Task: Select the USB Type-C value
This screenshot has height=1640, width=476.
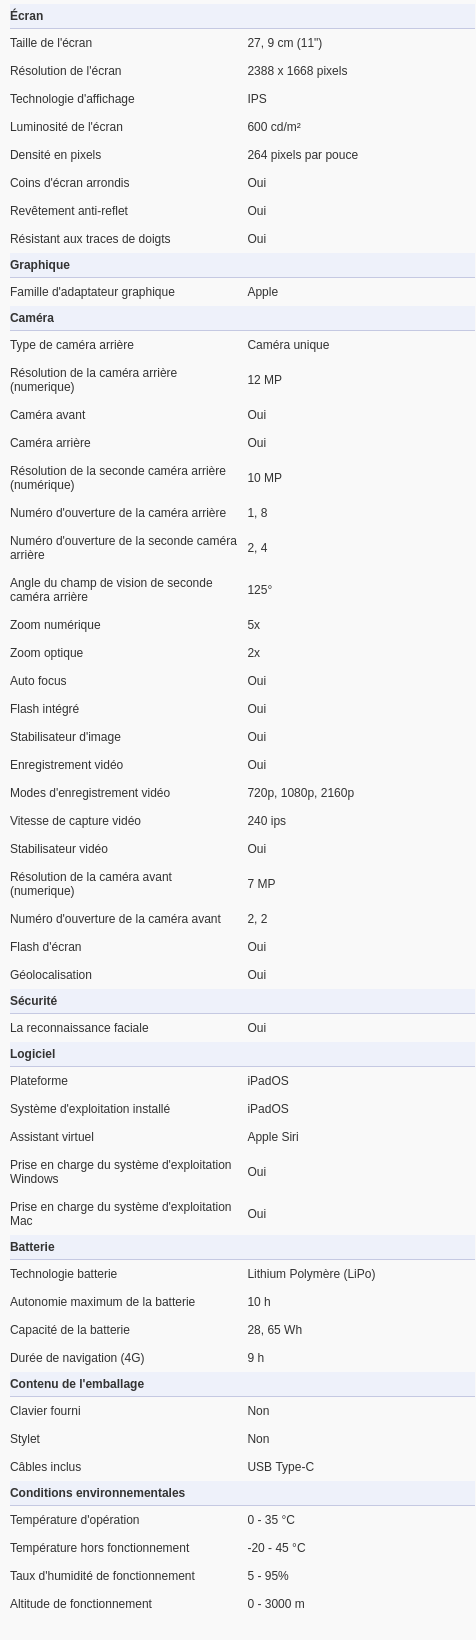Action: (x=281, y=1467)
